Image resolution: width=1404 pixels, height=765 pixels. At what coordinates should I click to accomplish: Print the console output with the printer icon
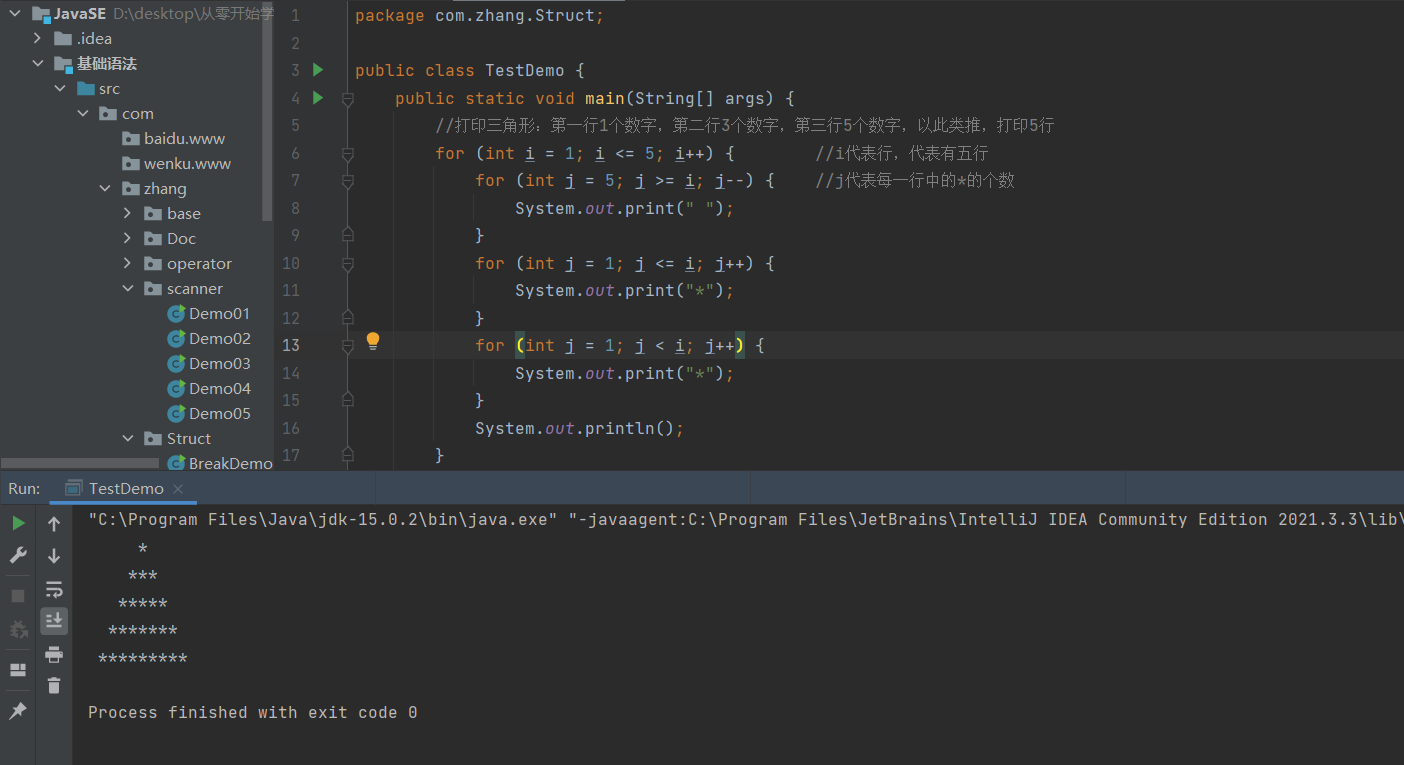54,654
